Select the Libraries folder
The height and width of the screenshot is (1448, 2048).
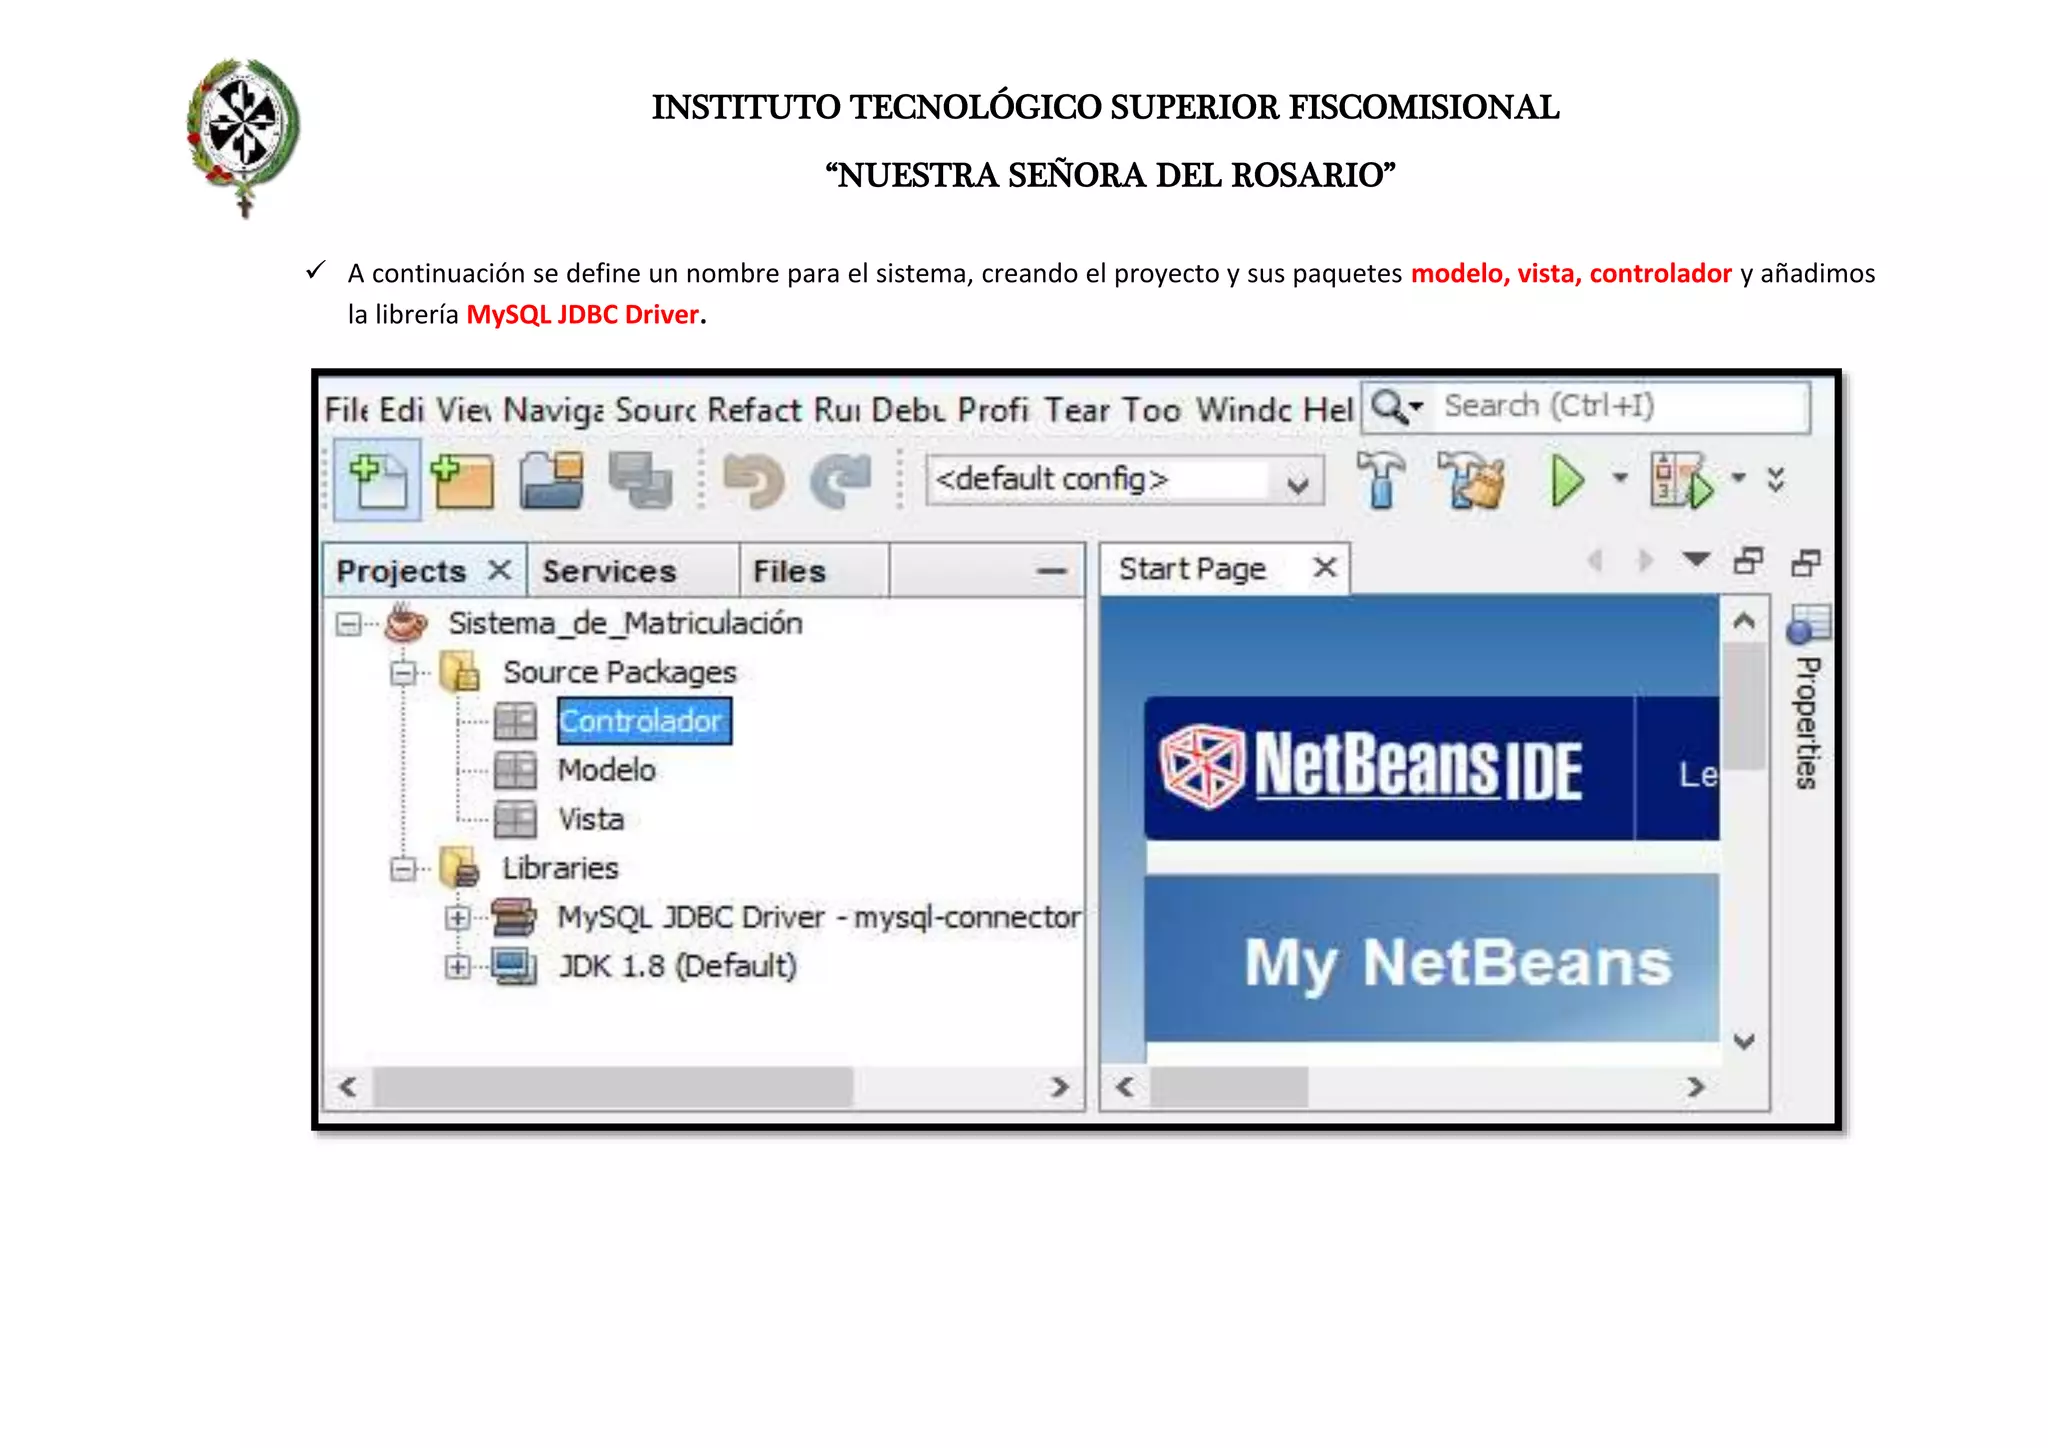coord(560,868)
